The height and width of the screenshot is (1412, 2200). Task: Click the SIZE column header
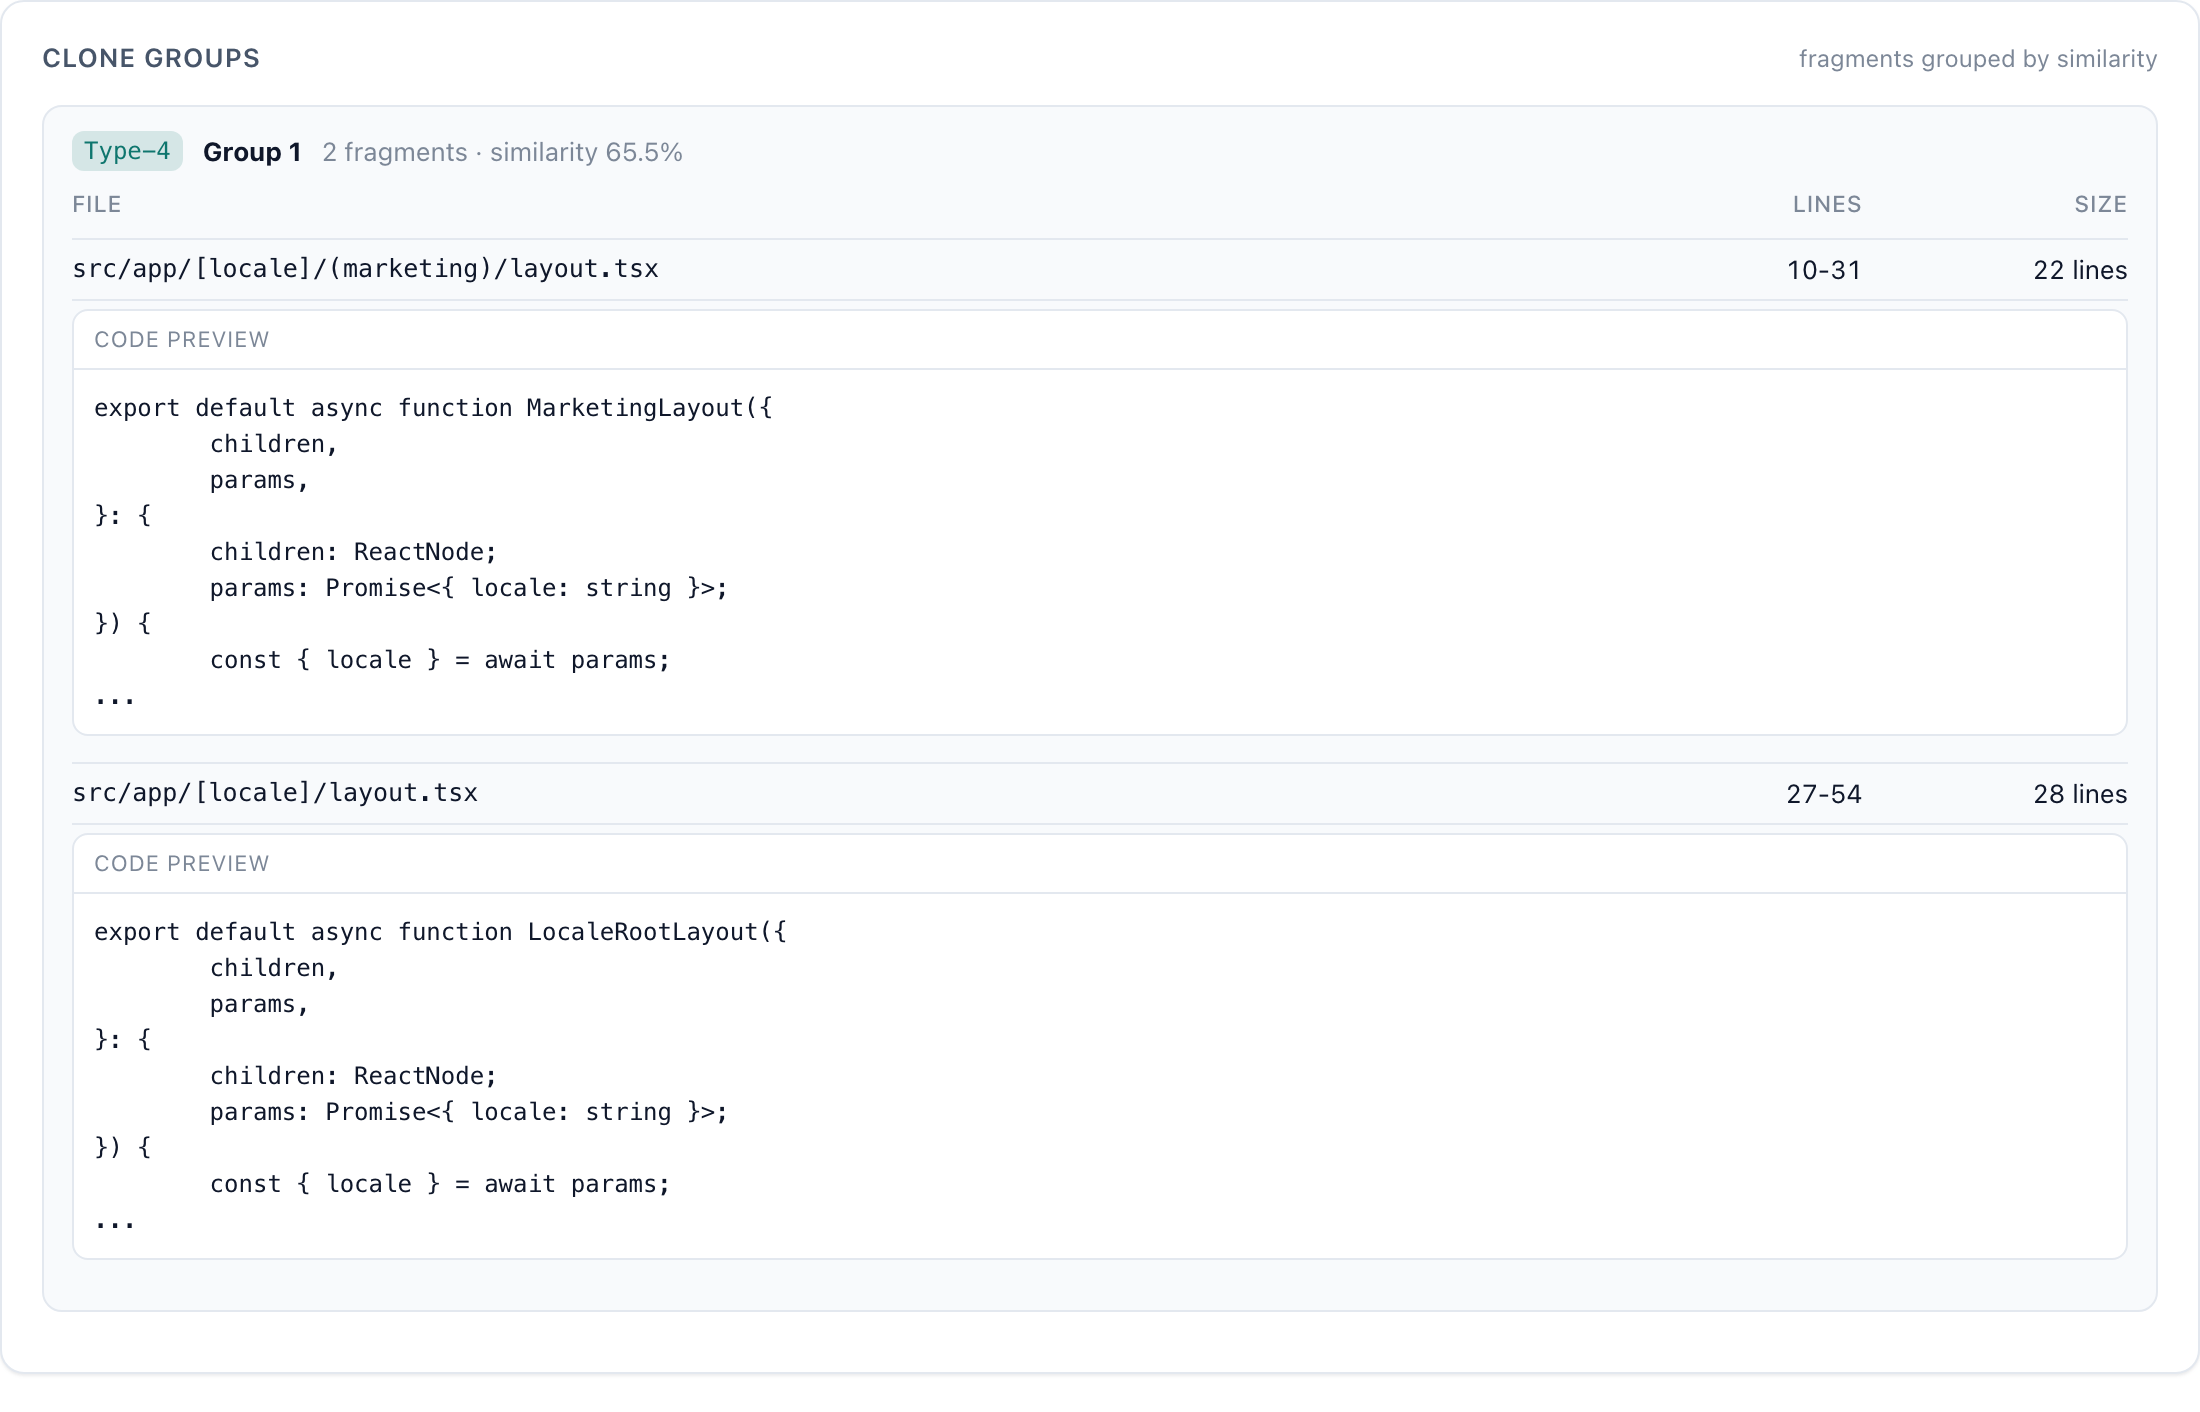pyautogui.click(x=2100, y=204)
